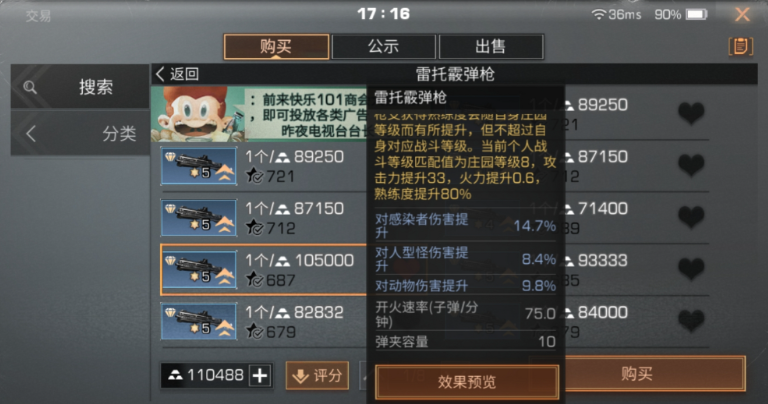Switch to the 出售 tab
The image size is (768, 404).
coord(491,47)
